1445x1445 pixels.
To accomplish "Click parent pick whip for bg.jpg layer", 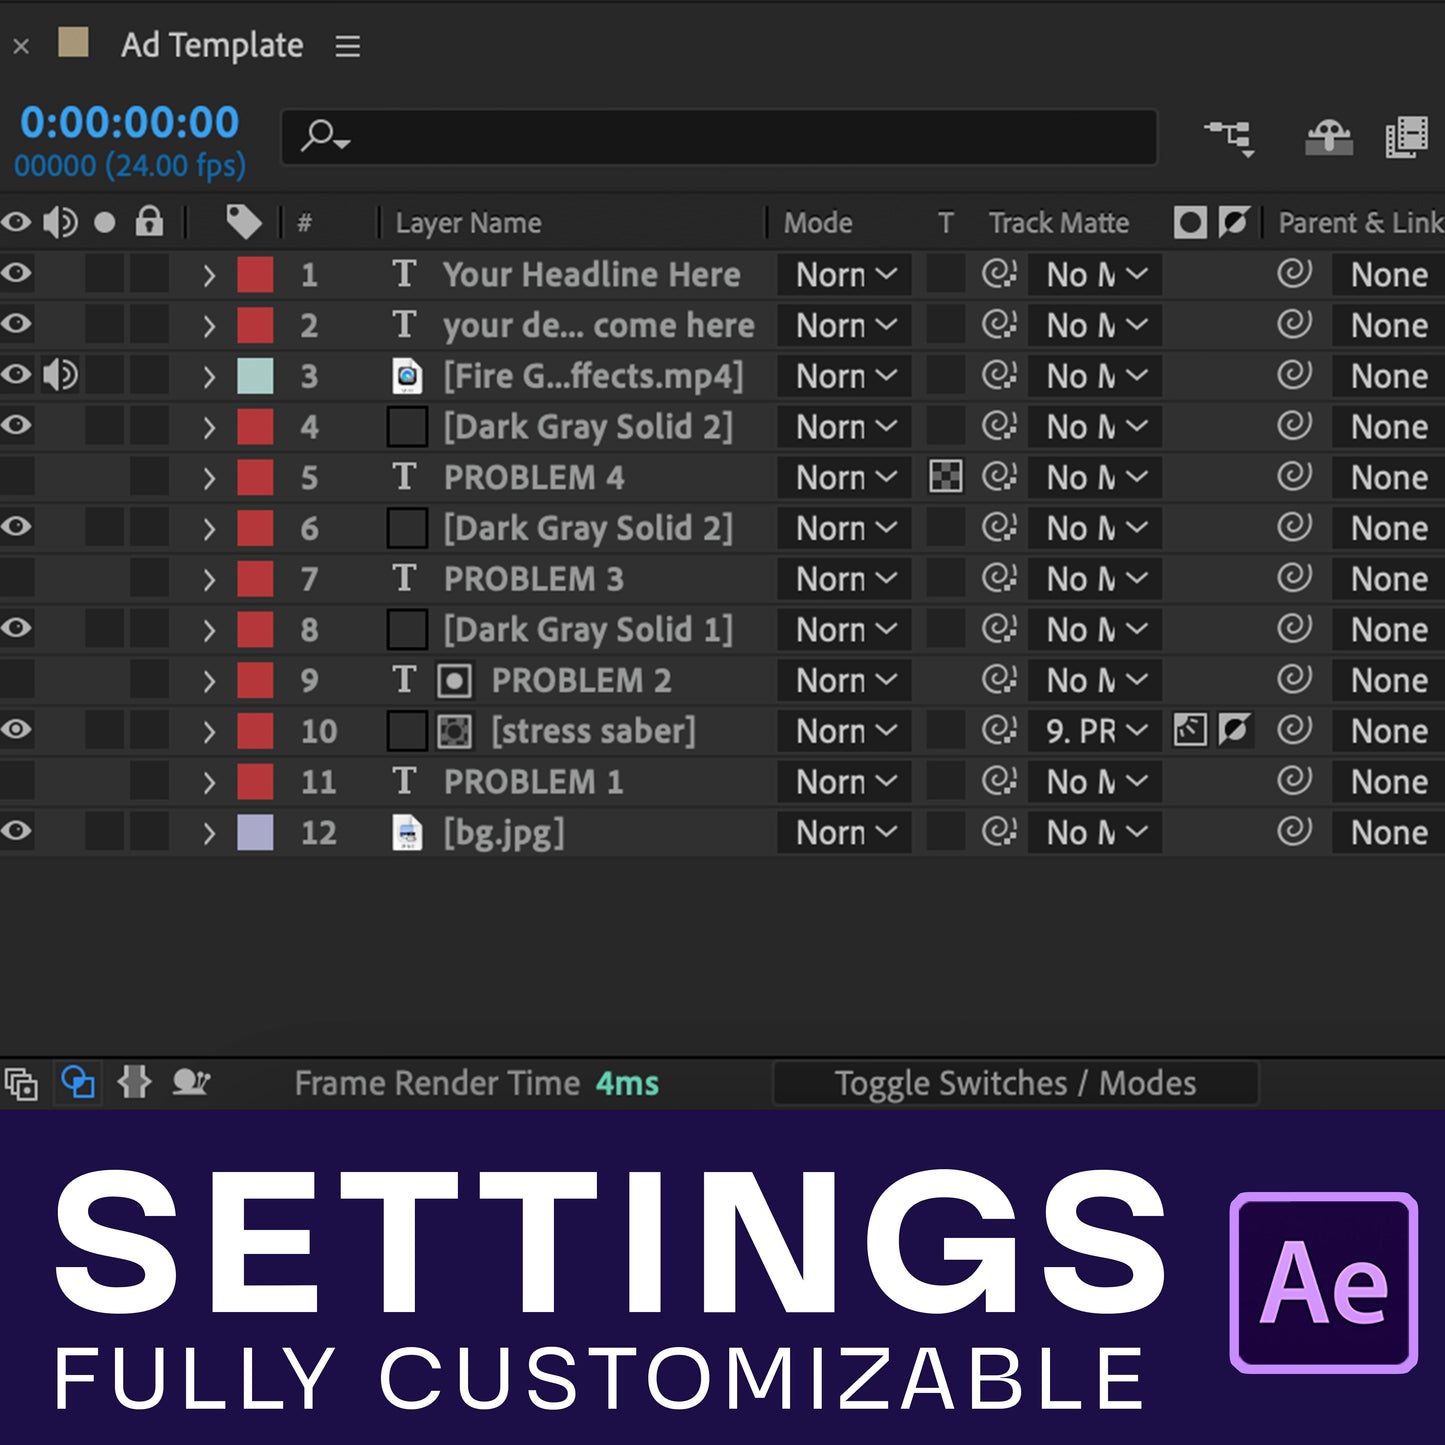I will pyautogui.click(x=1294, y=832).
